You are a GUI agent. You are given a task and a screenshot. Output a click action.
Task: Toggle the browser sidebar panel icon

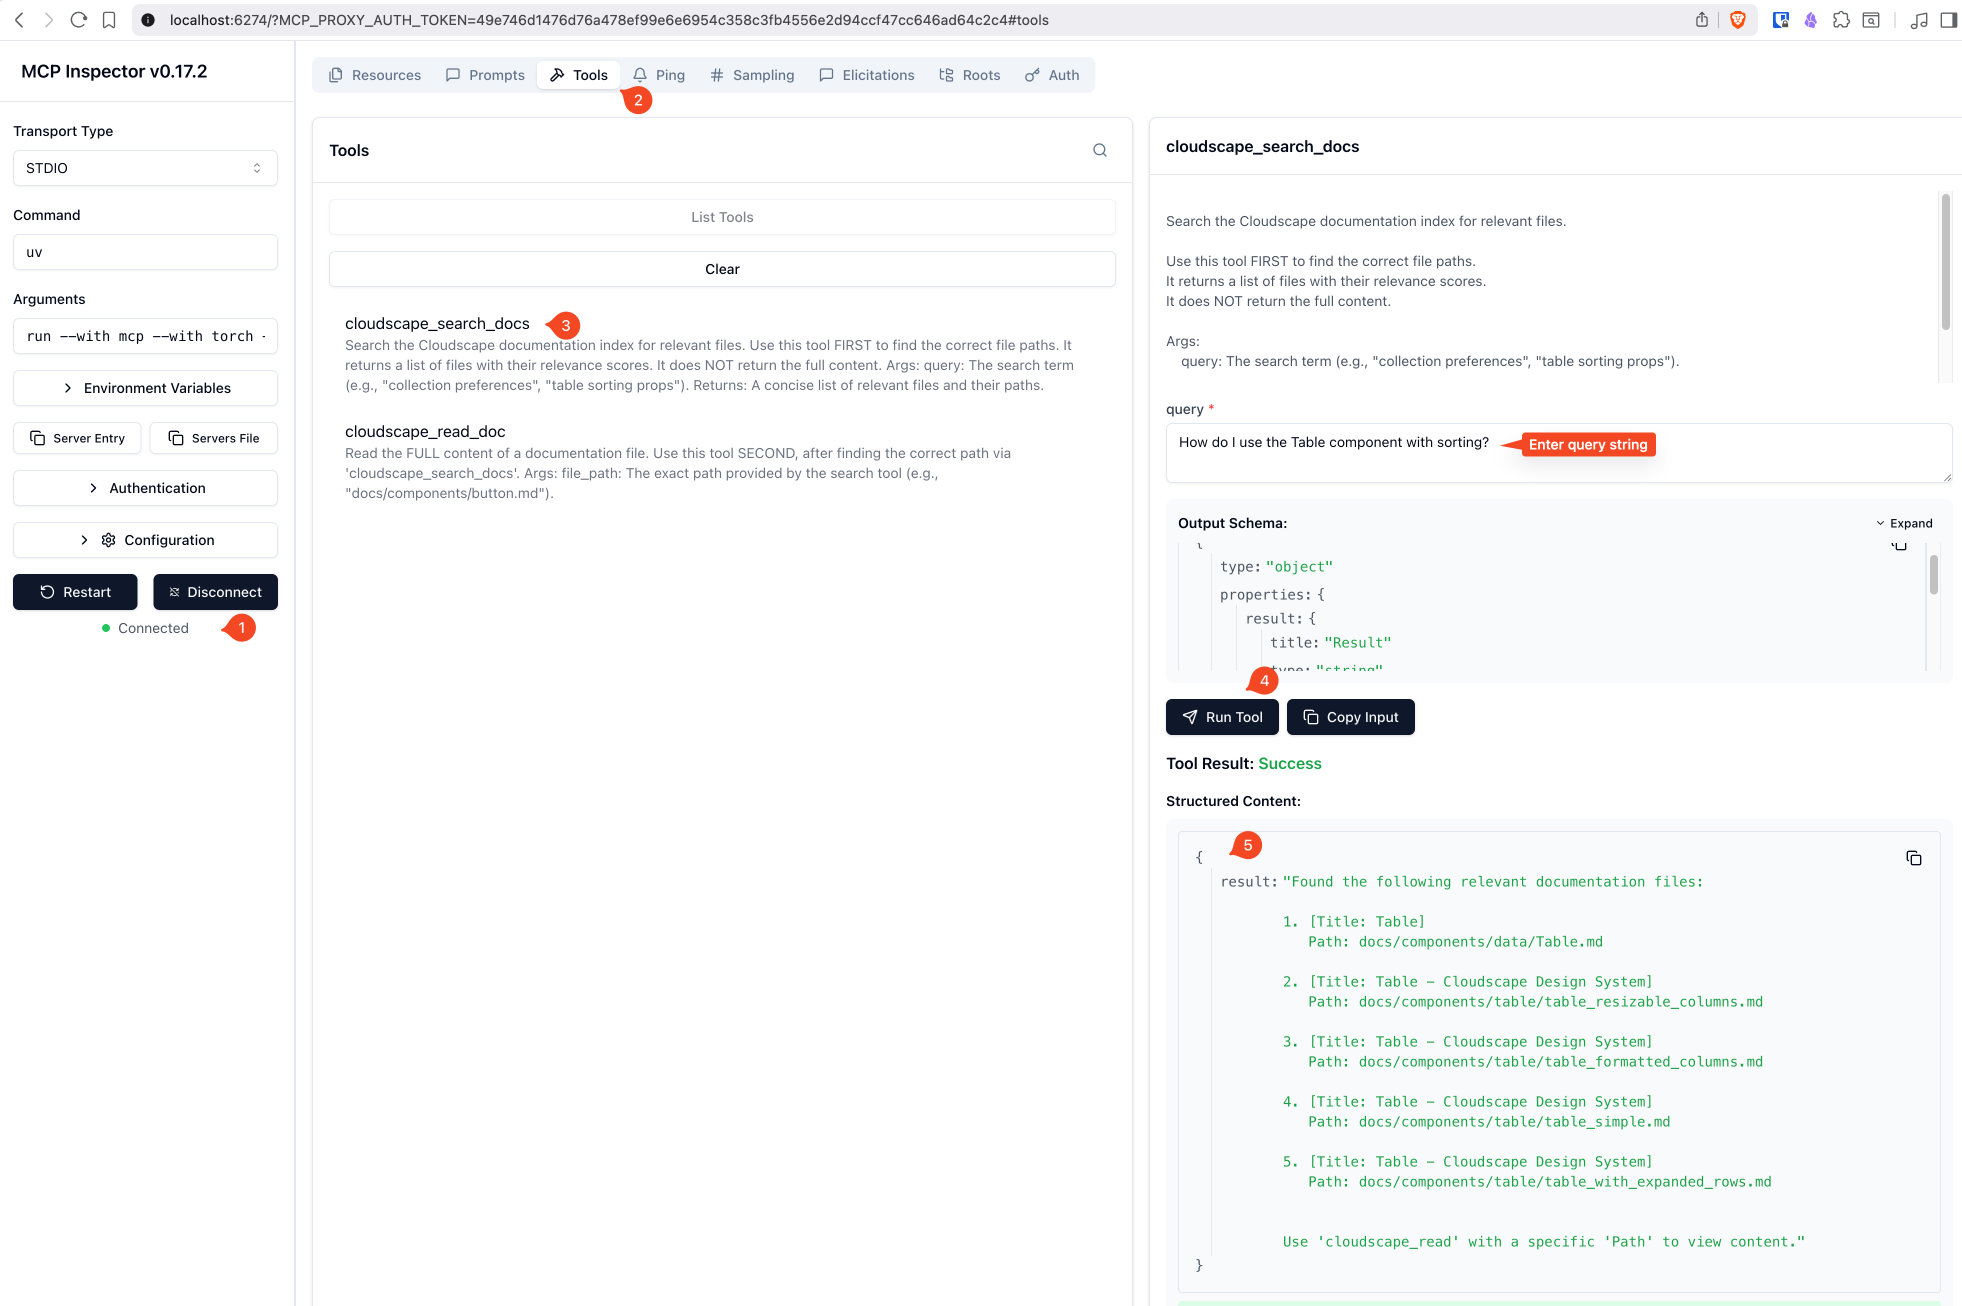1948,19
